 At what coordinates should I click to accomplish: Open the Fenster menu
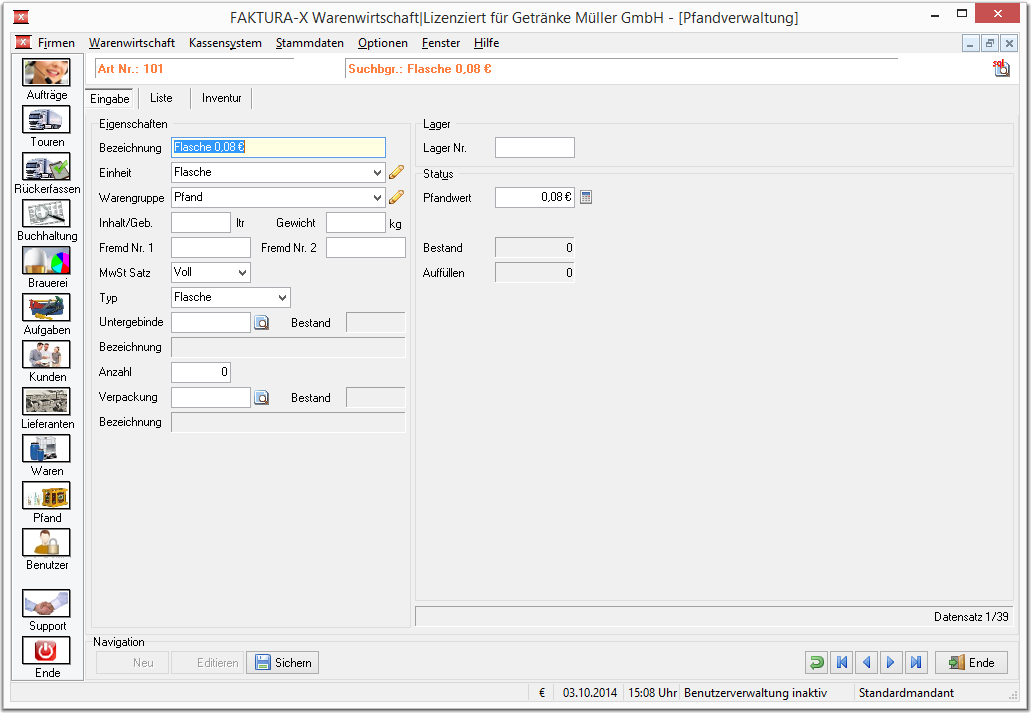(x=441, y=43)
